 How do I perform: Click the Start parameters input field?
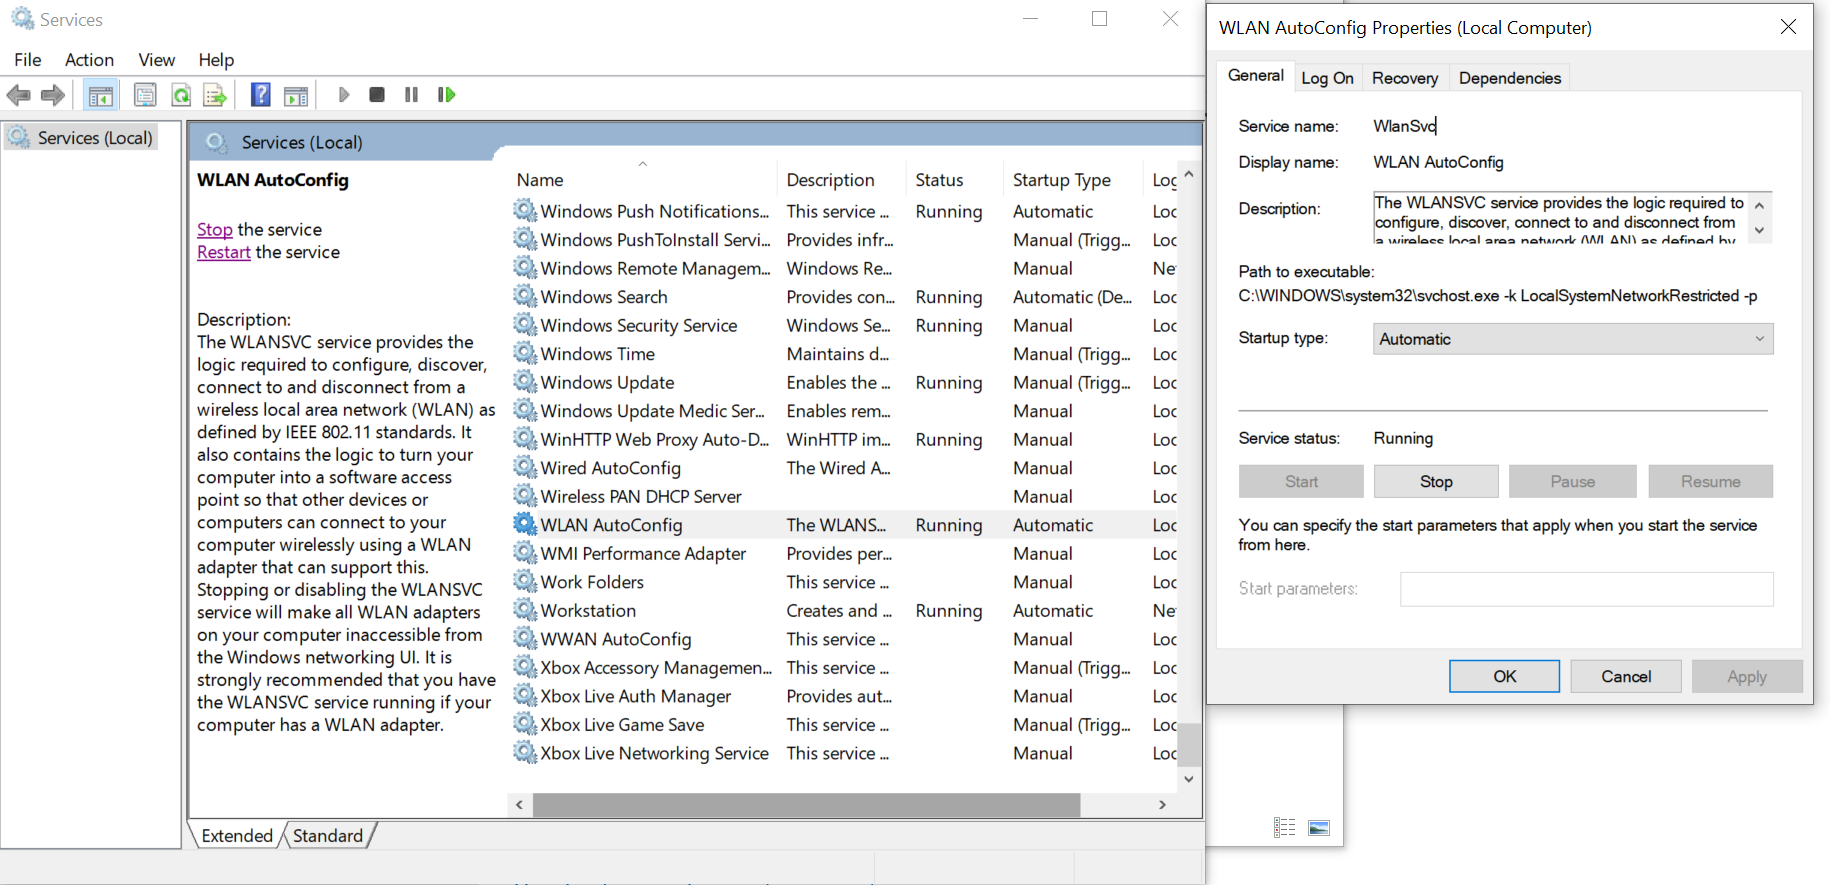(1586, 589)
